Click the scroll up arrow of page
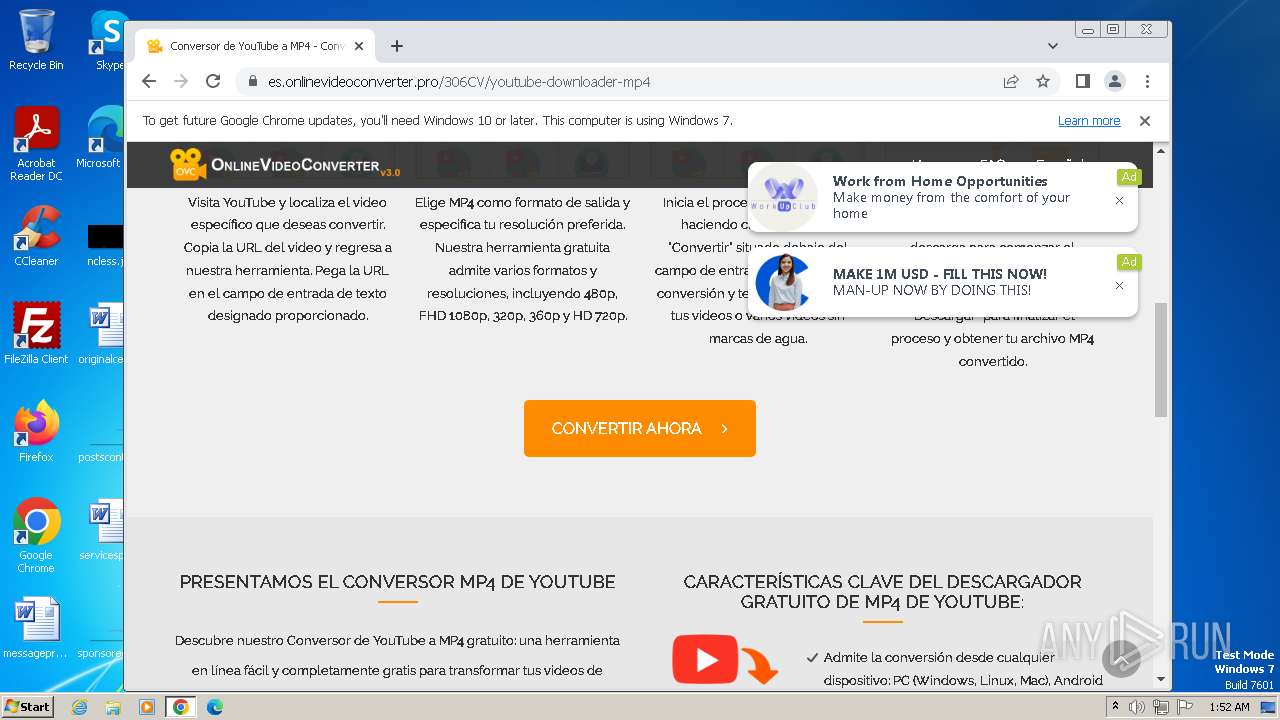This screenshot has height=720, width=1280. coord(1161,151)
